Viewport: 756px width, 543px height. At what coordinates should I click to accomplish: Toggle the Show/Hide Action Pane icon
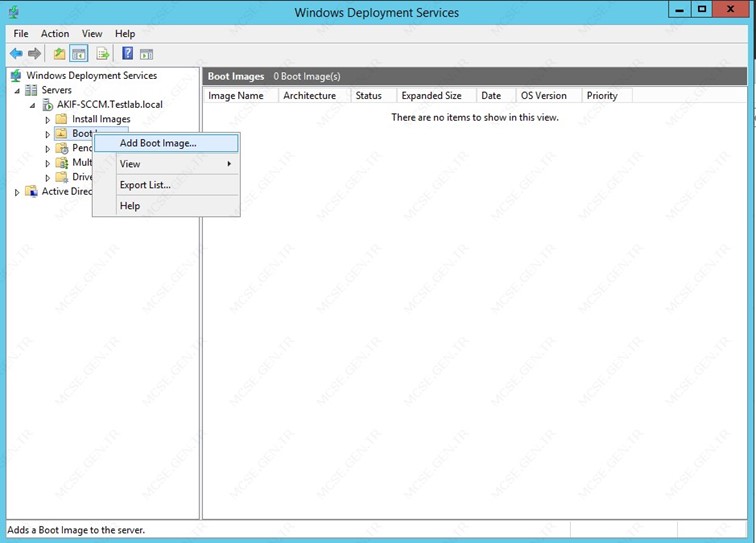146,54
